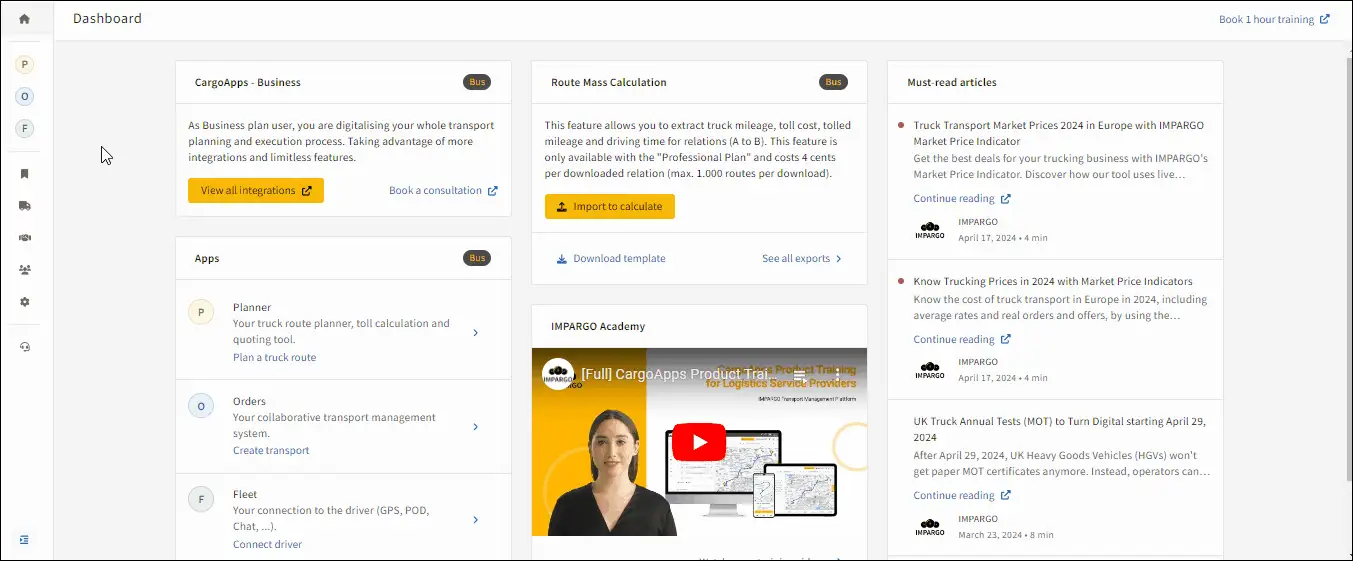The width and height of the screenshot is (1353, 561).
Task: Open Planner app from sidebar P icon
Action: point(25,65)
